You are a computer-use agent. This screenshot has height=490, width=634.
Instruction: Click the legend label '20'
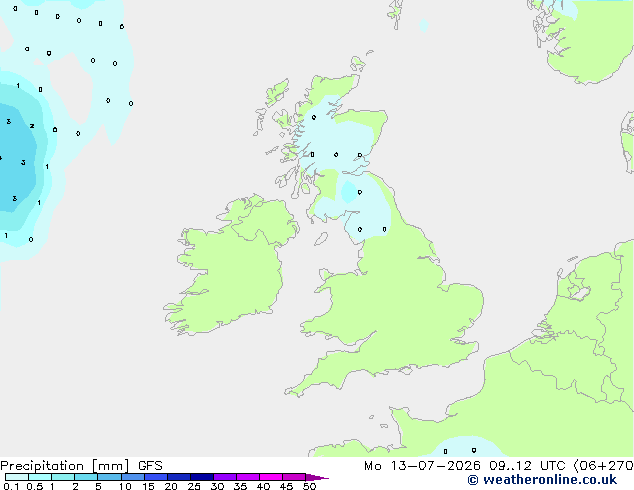pyautogui.click(x=171, y=486)
